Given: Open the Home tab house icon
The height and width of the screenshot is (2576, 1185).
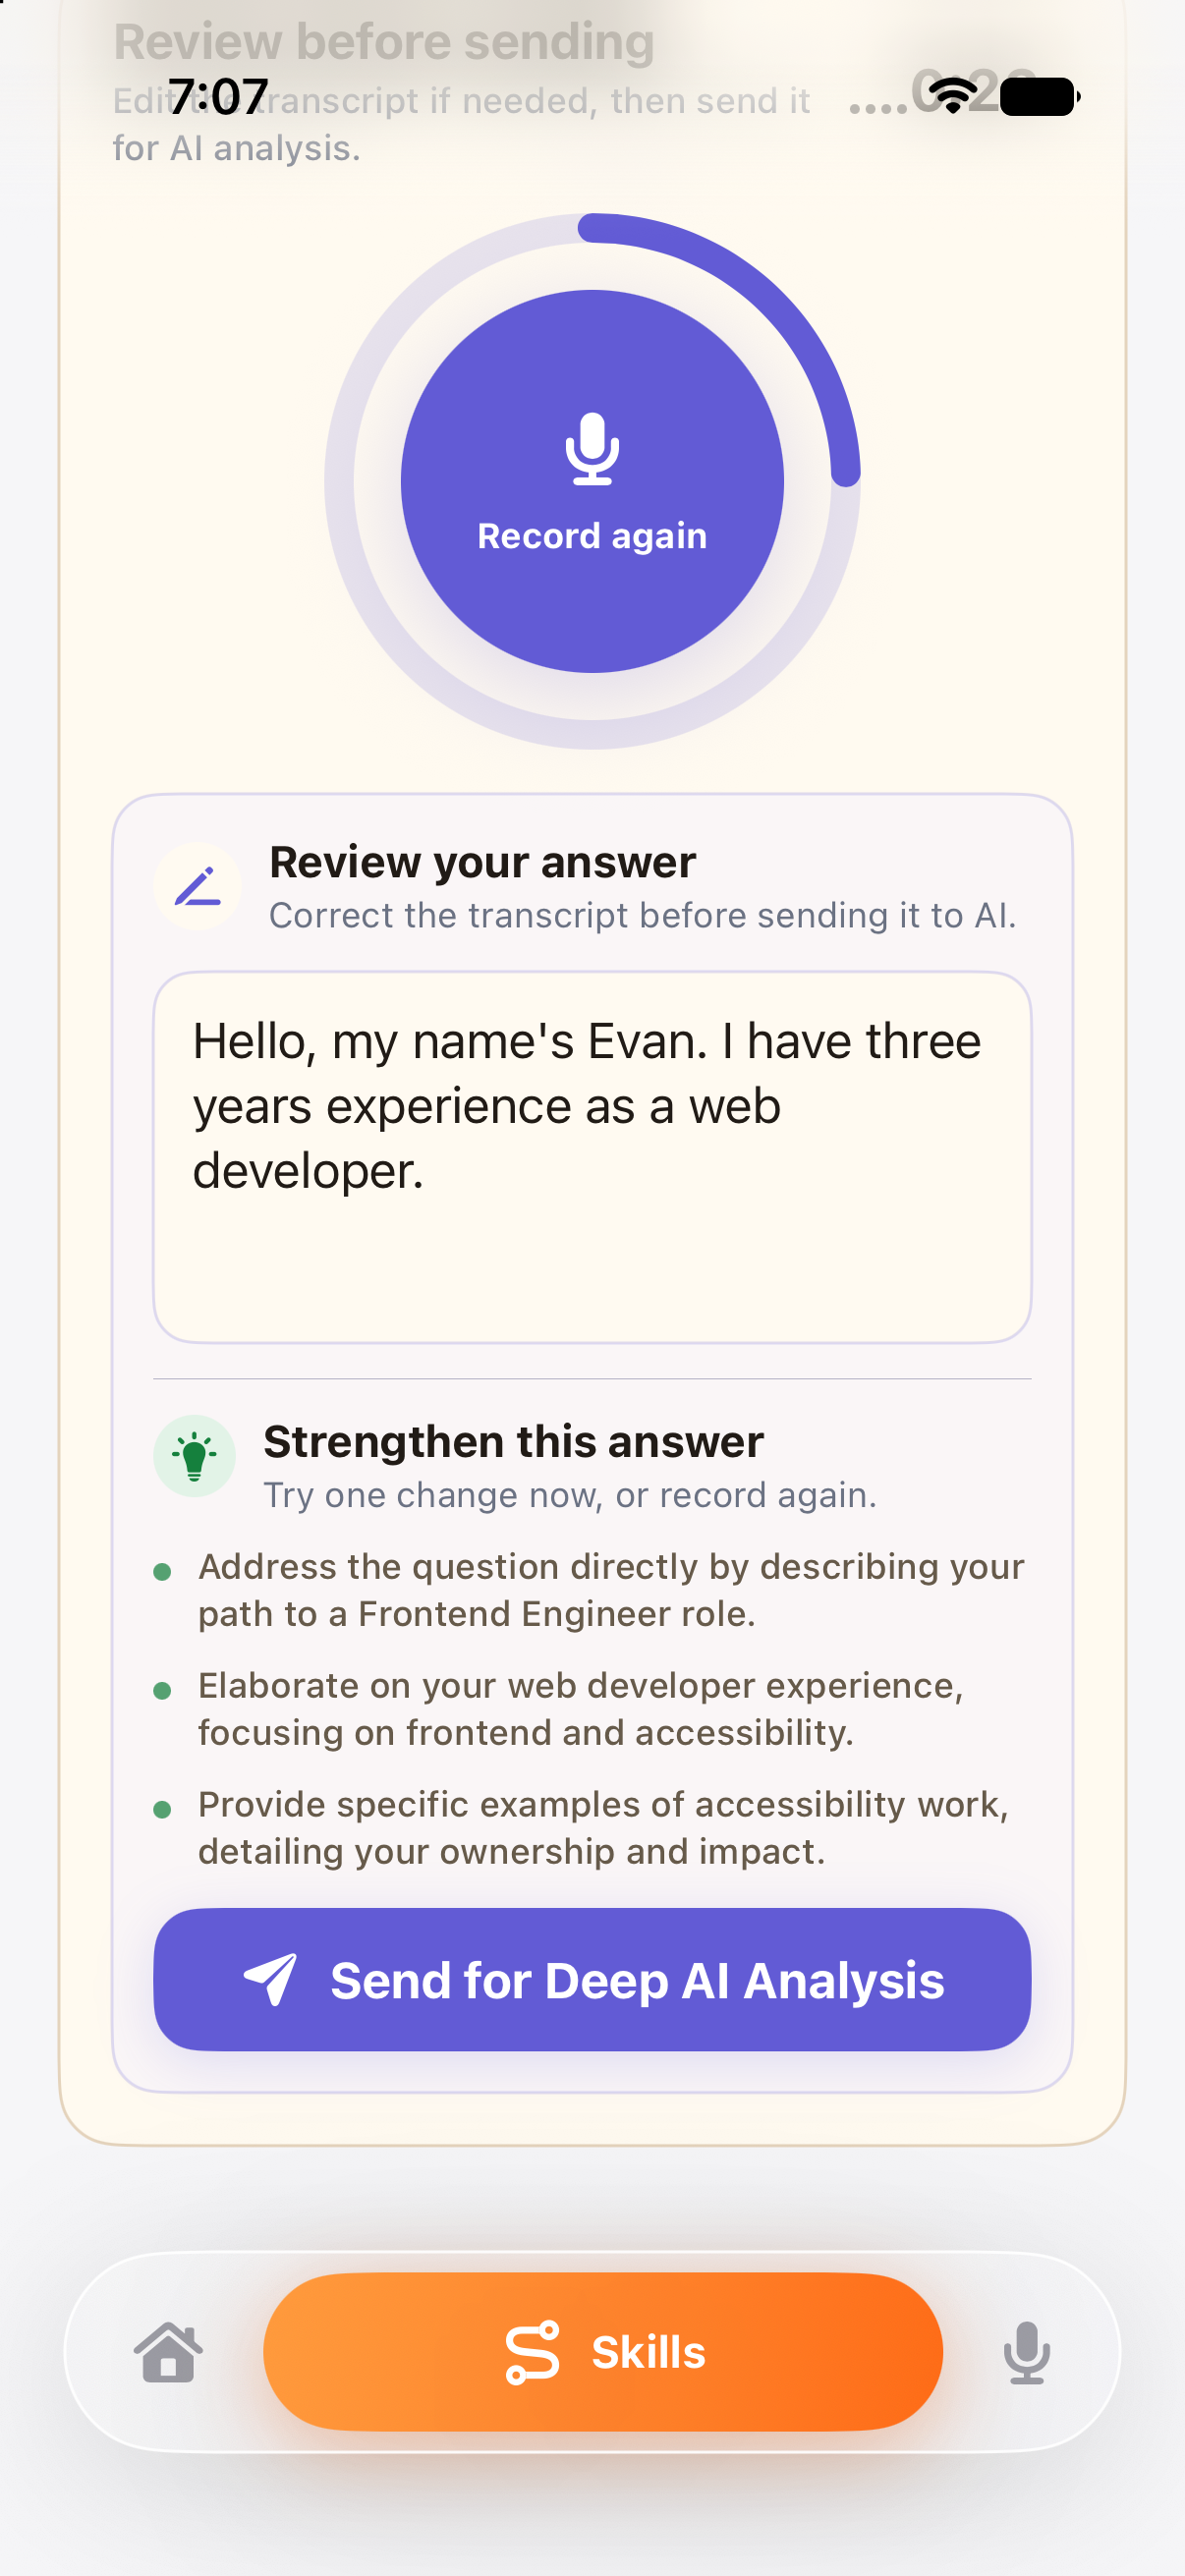Looking at the screenshot, I should (x=168, y=2352).
